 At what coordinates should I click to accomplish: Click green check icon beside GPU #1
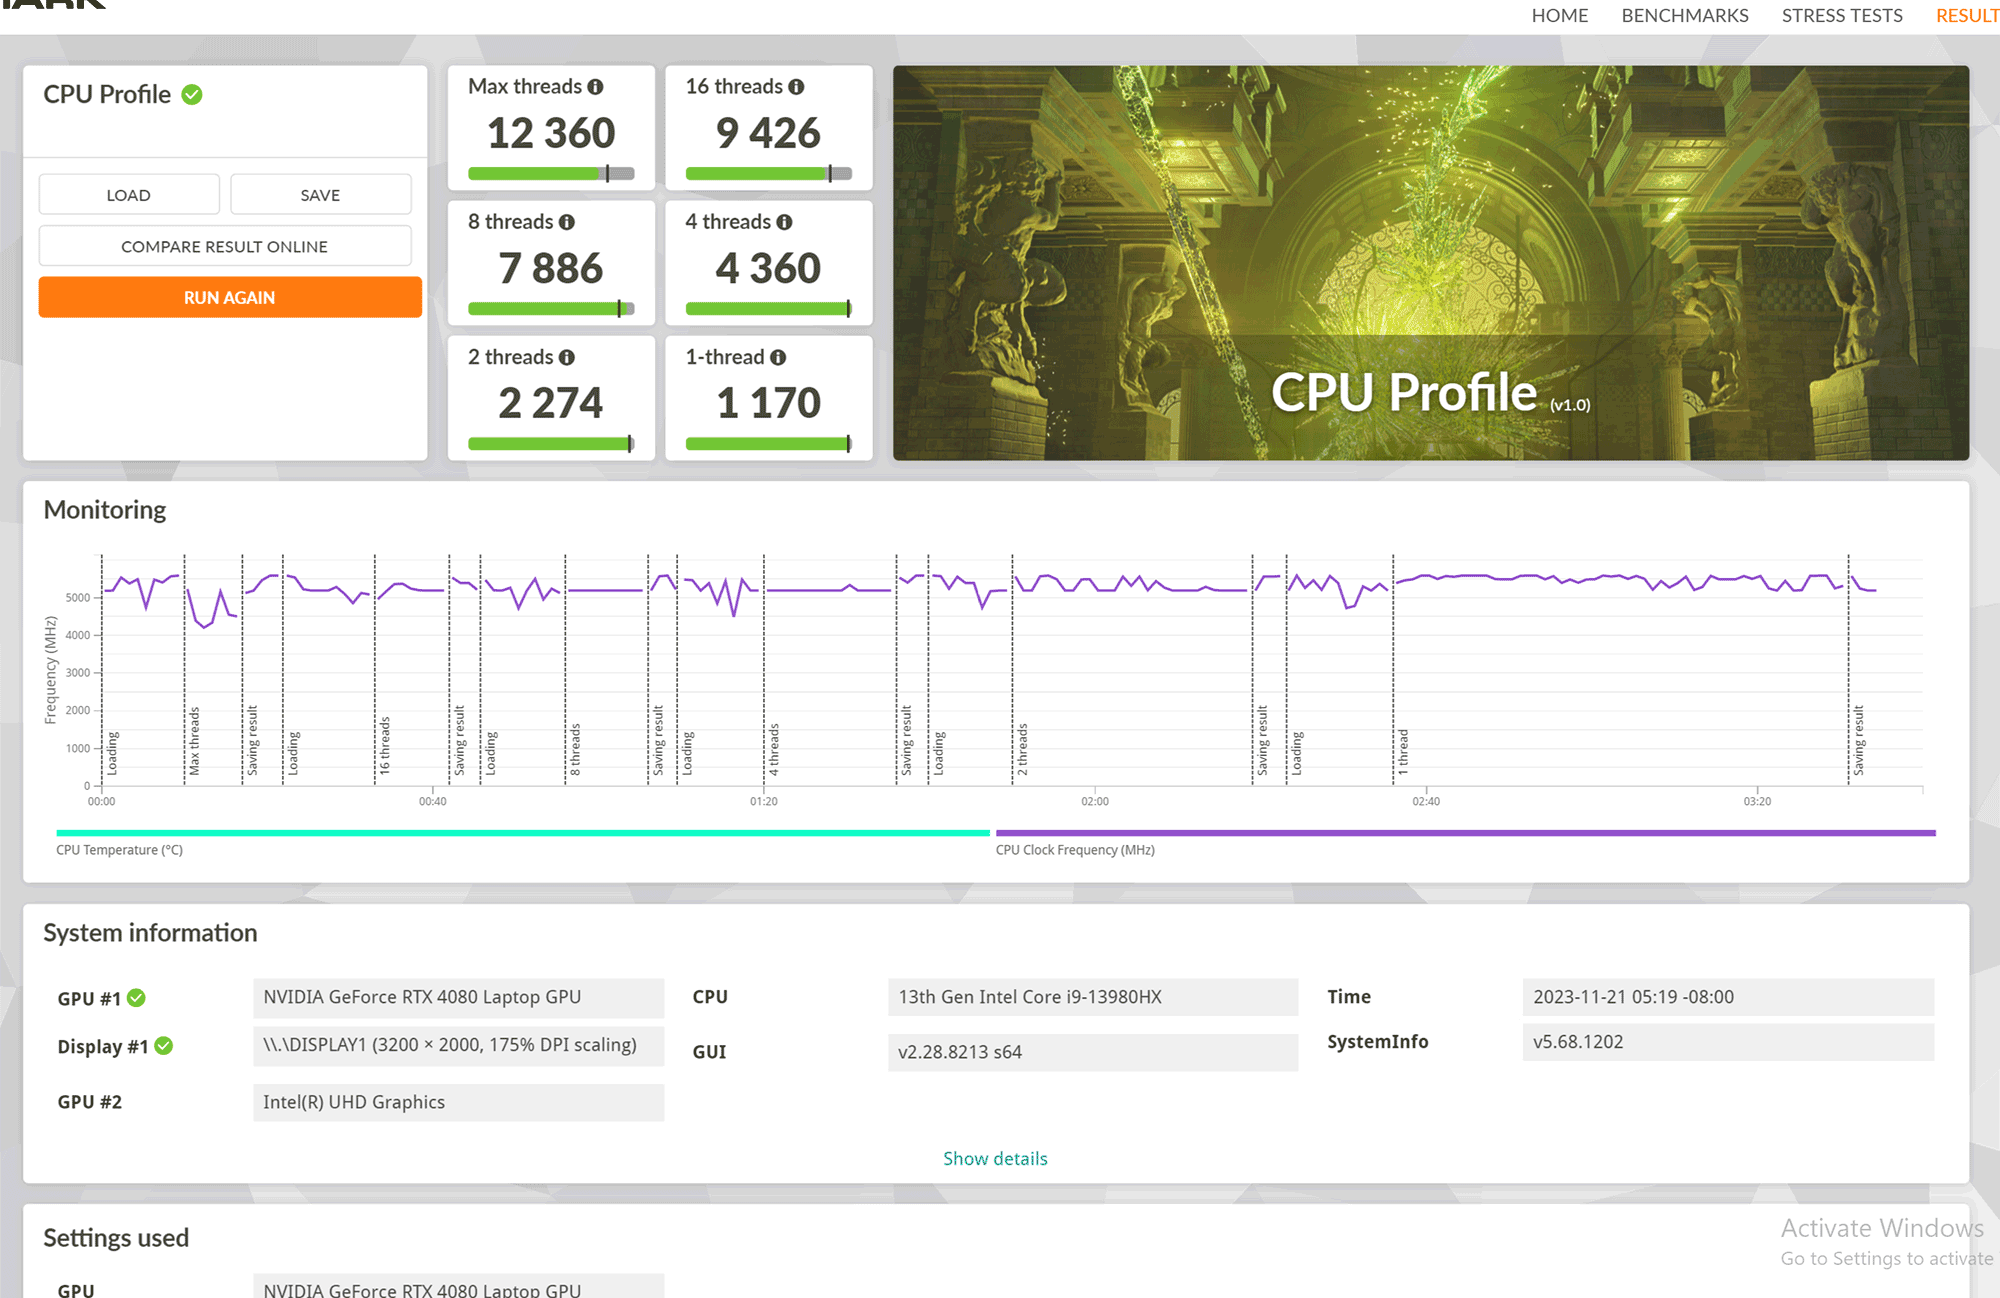click(137, 998)
